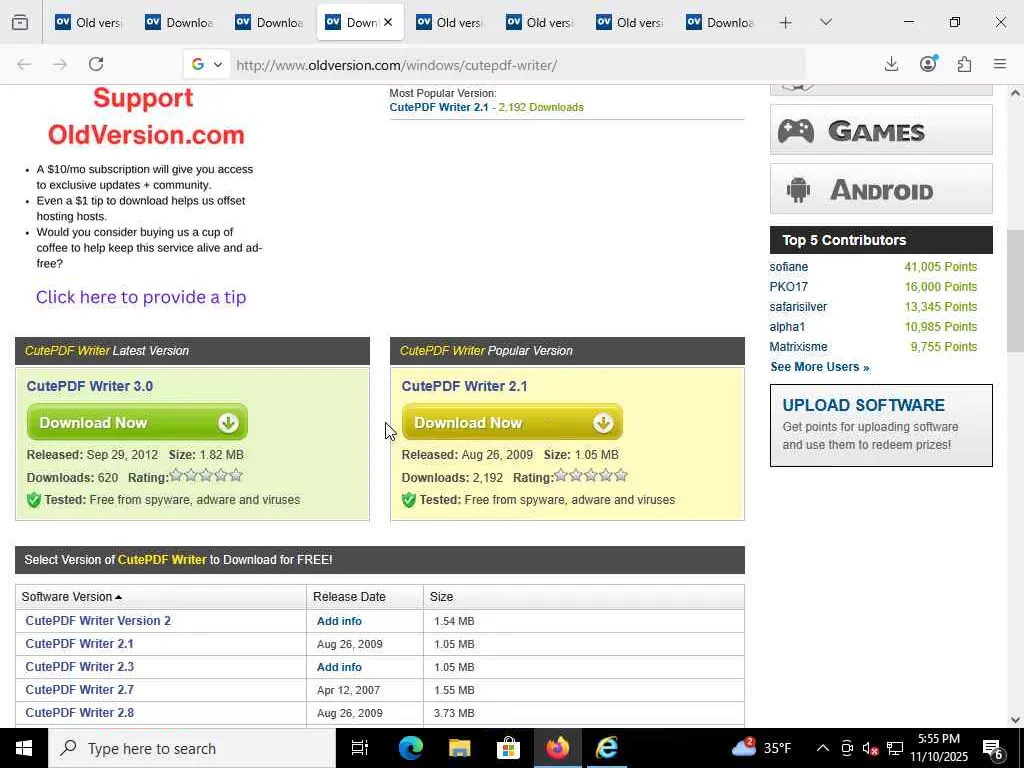Open contributor sofiane's profile

(x=788, y=266)
